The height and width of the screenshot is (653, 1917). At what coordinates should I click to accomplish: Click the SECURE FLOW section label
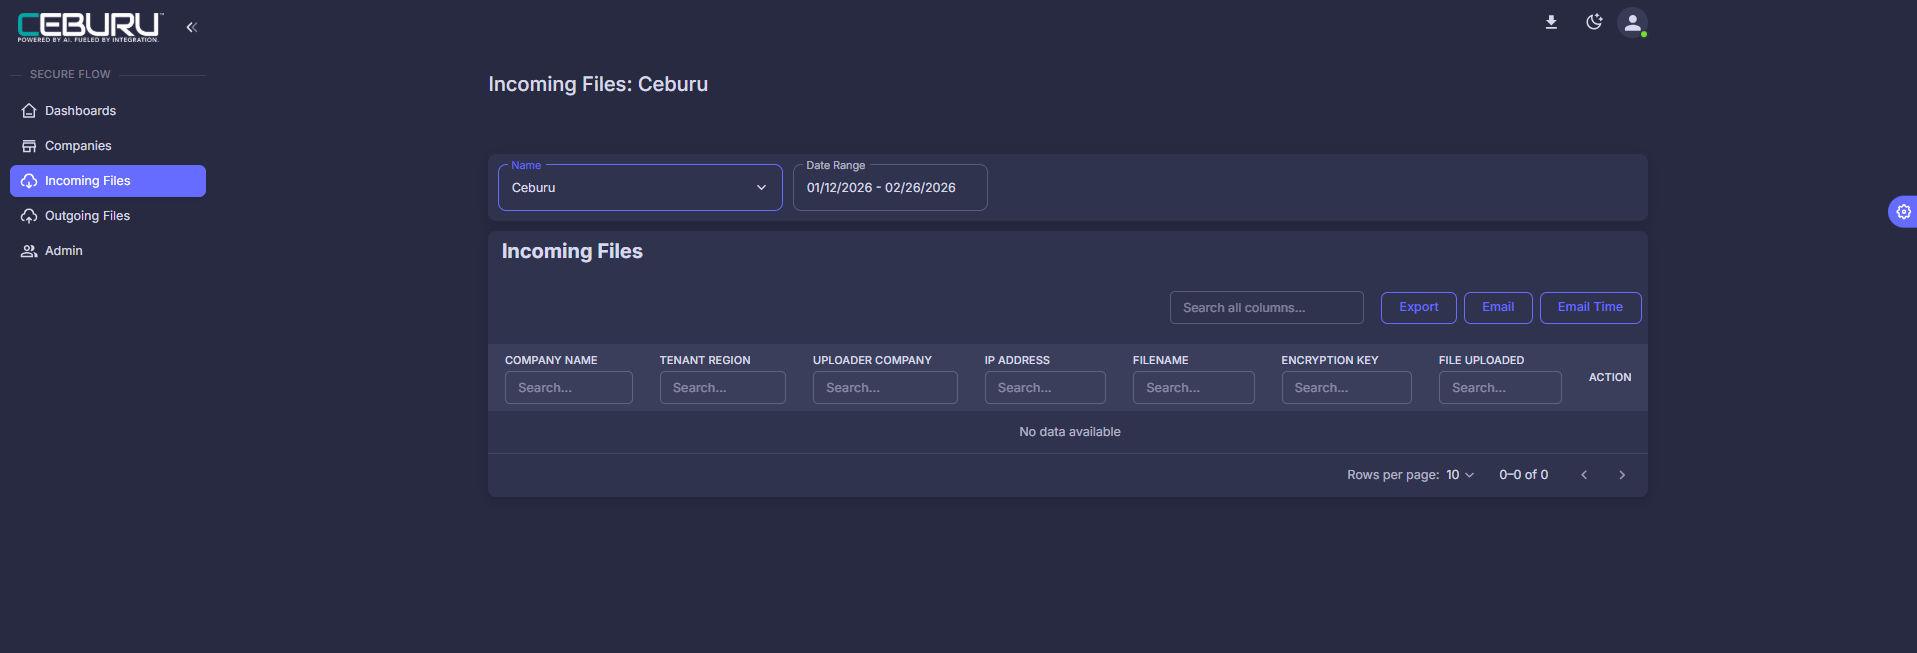click(70, 74)
